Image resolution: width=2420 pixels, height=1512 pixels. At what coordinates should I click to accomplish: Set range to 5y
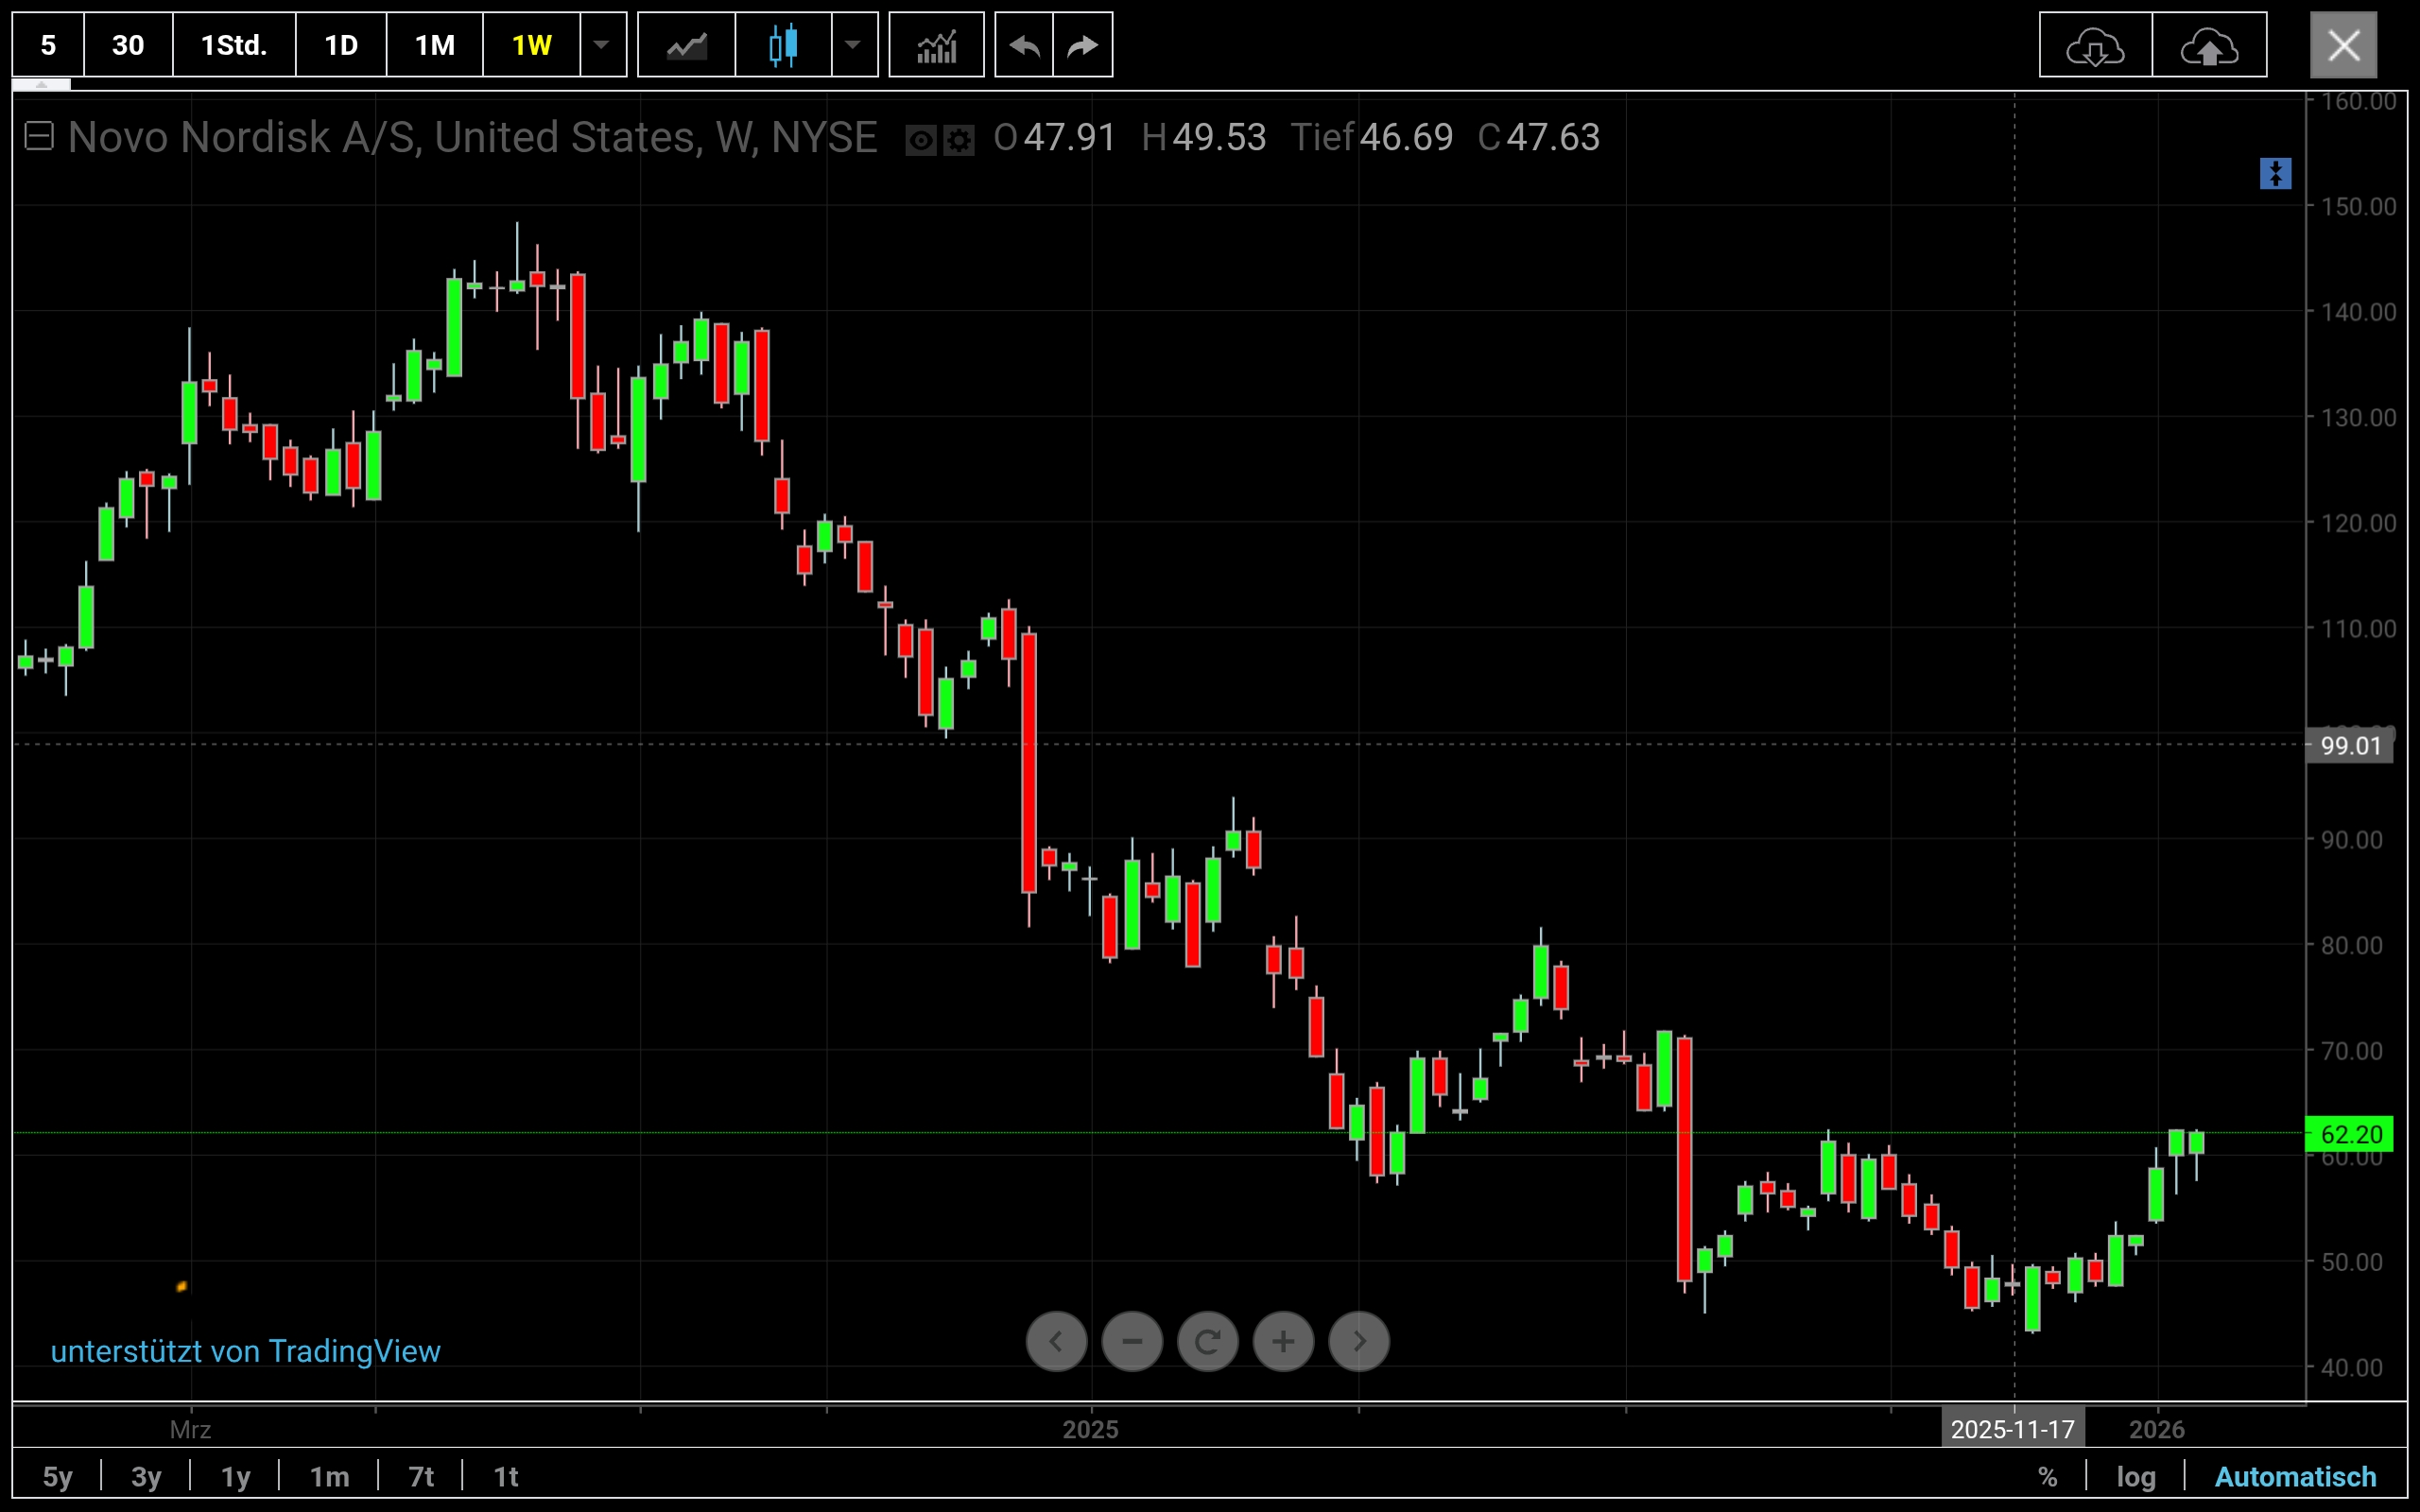(x=58, y=1477)
